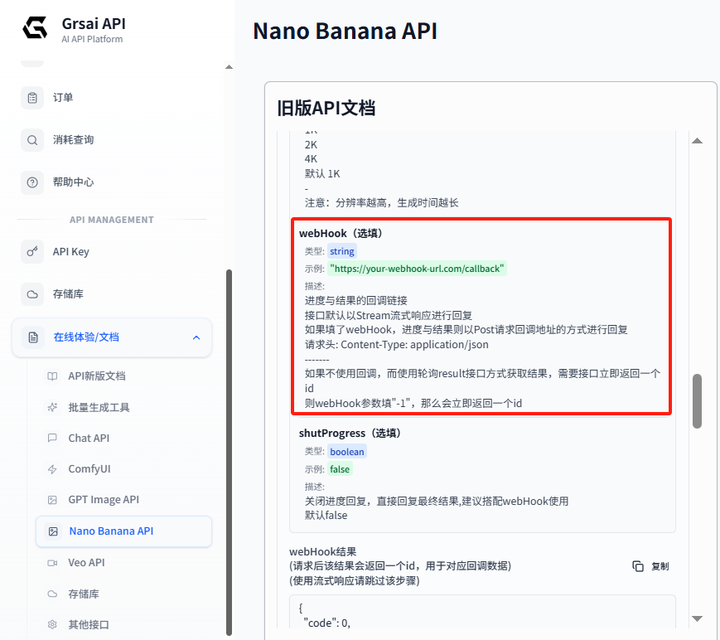The image size is (720, 640).
Task: Open the 订单 clipboard icon
Action: pos(32,98)
